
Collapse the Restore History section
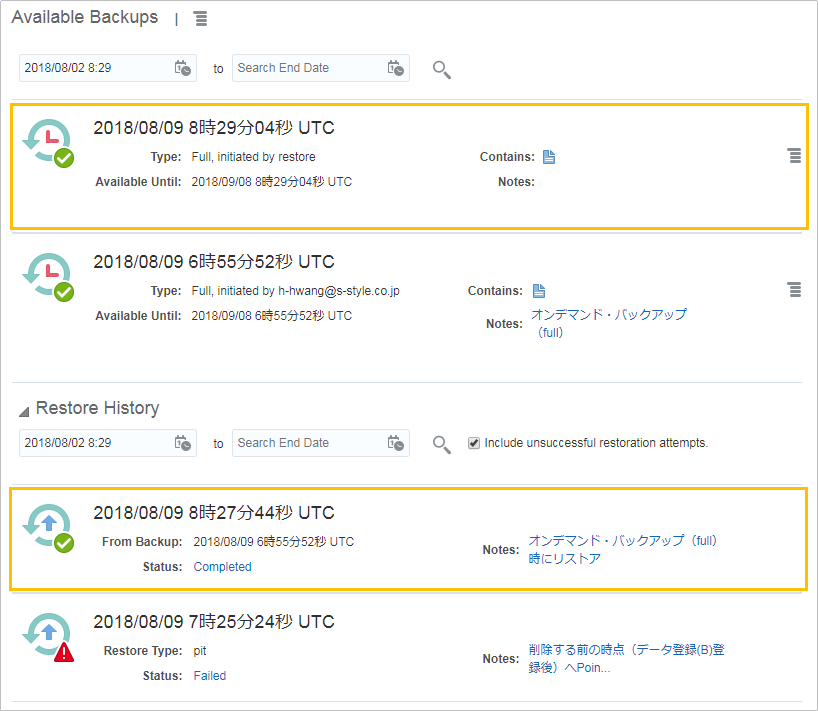tap(24, 412)
